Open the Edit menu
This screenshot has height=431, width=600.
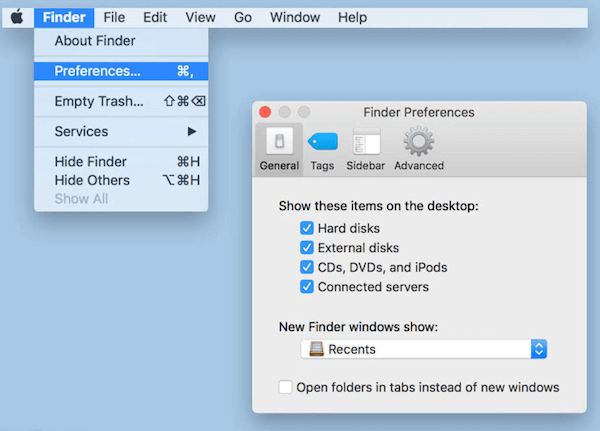tap(155, 18)
